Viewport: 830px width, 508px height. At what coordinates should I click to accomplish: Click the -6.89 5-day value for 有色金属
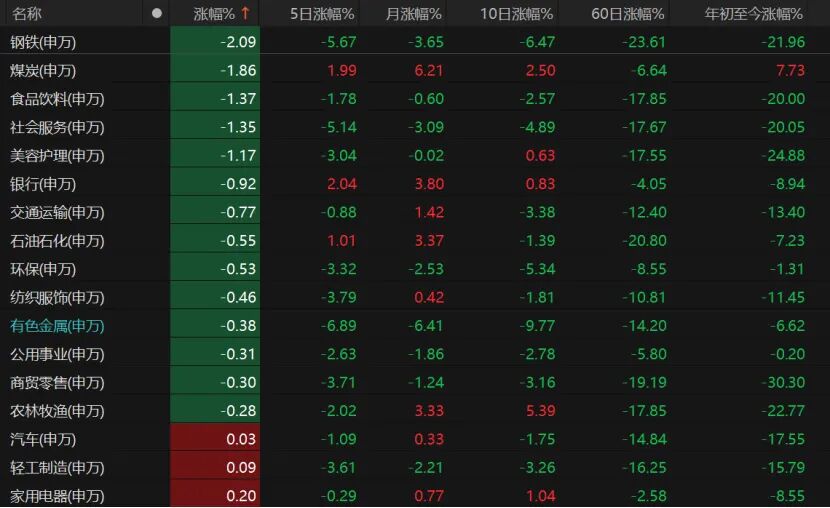[338, 326]
